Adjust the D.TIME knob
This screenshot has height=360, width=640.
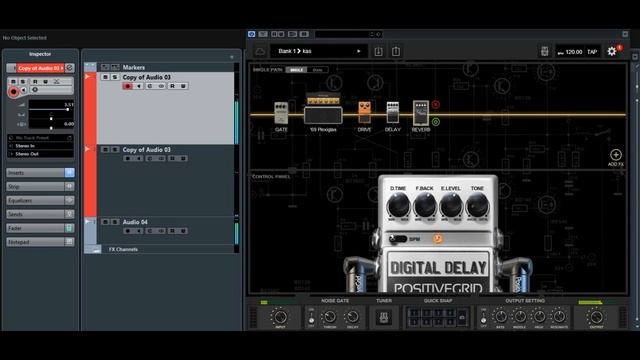[x=398, y=205]
